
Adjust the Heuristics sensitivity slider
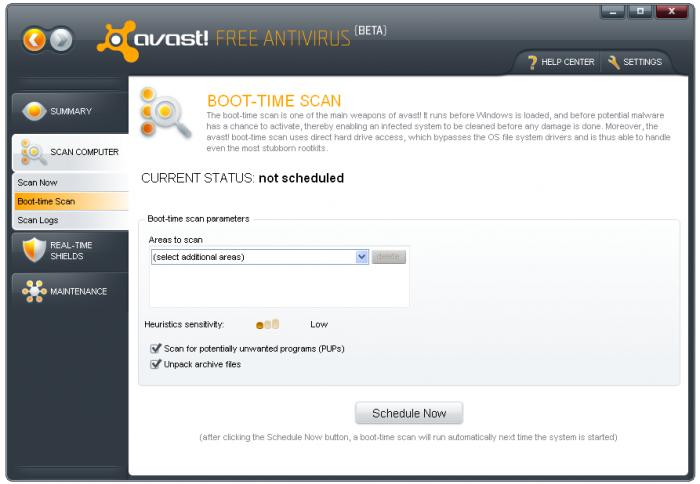coord(267,324)
